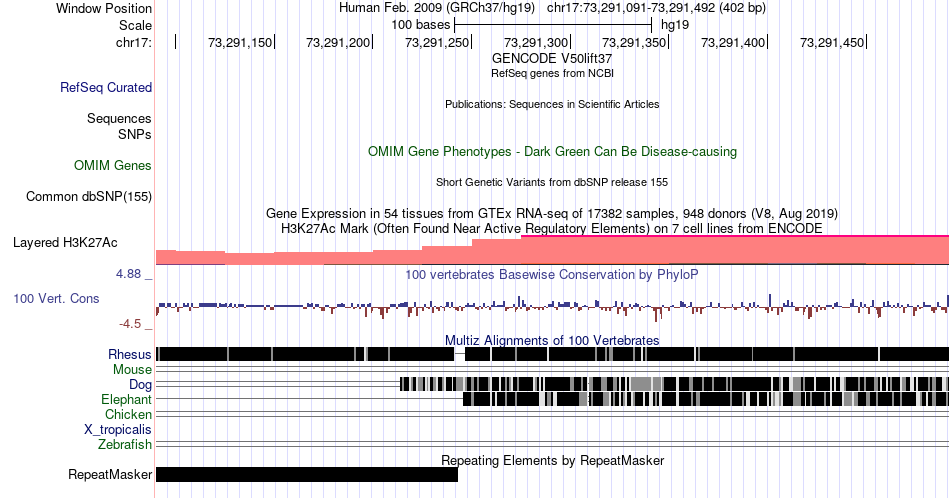
Task: Click the 73,291,300 ruler position
Action: 536,42
